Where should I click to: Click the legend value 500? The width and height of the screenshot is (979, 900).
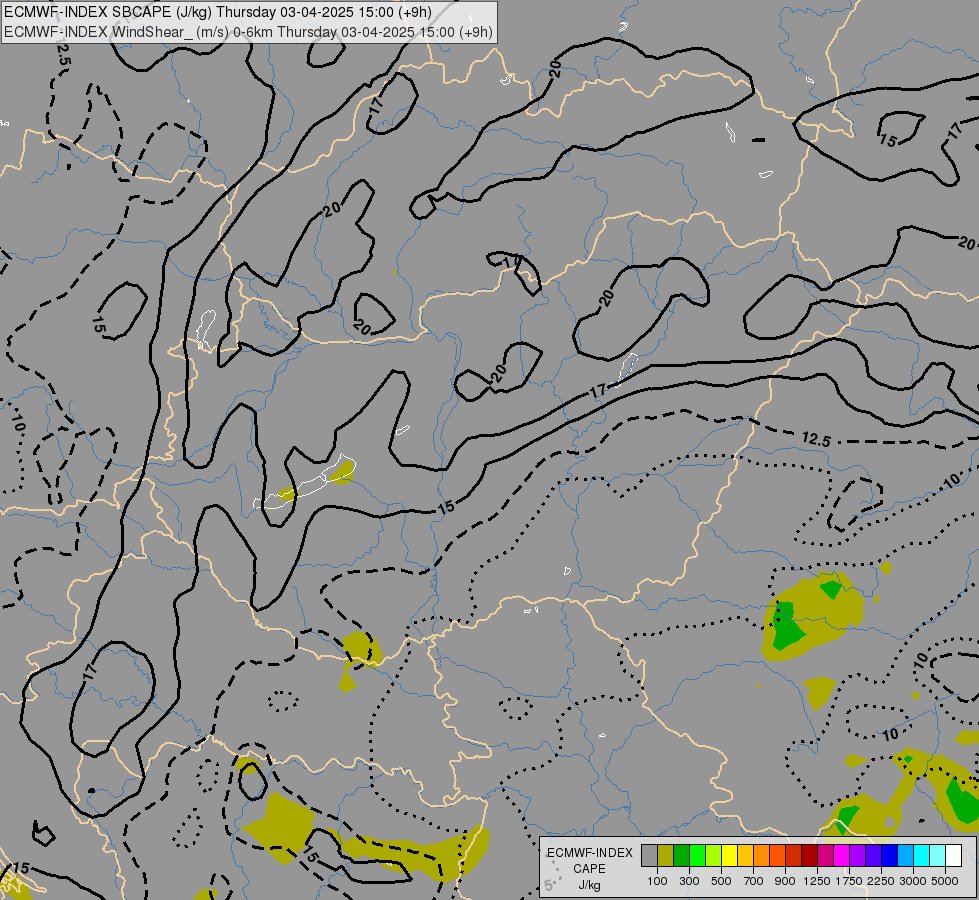[x=721, y=881]
